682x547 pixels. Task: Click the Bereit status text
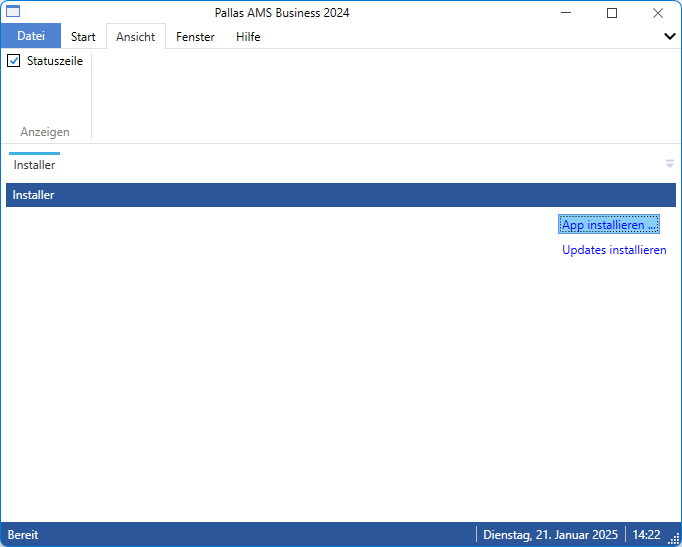23,534
